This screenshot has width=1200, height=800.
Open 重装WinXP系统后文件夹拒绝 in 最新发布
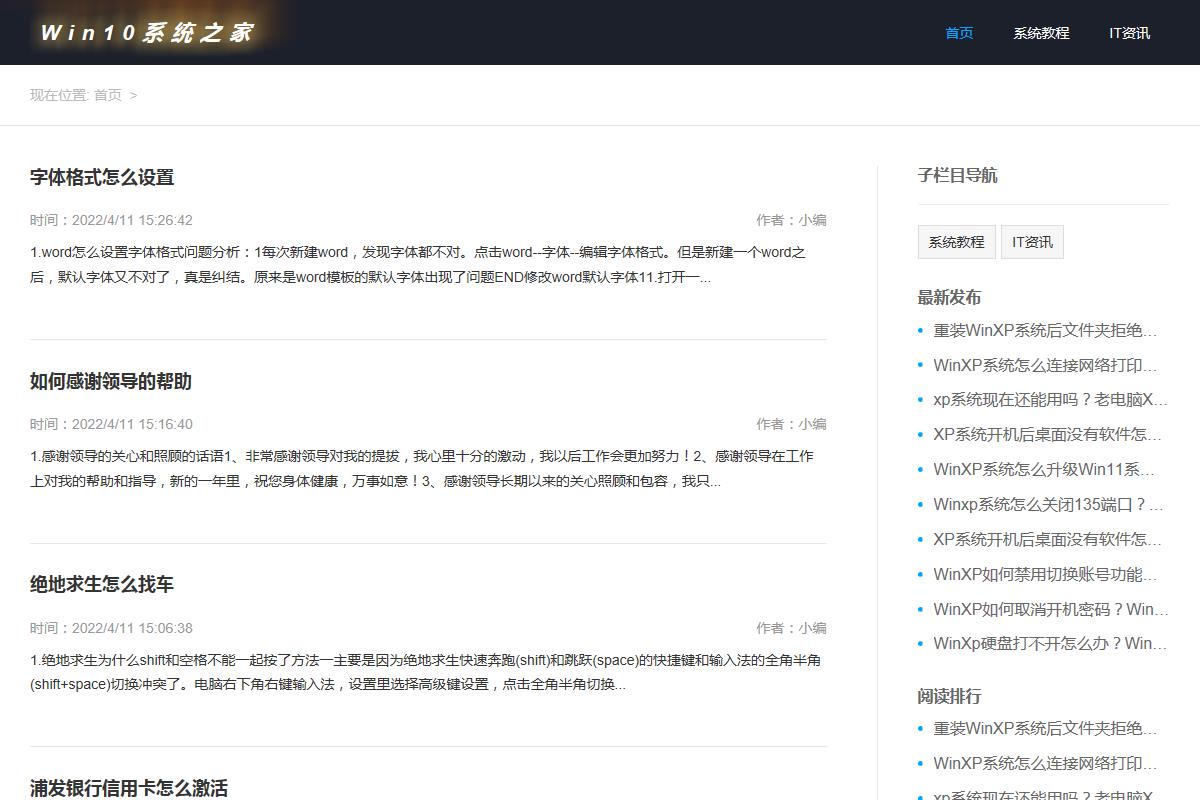tap(1045, 330)
